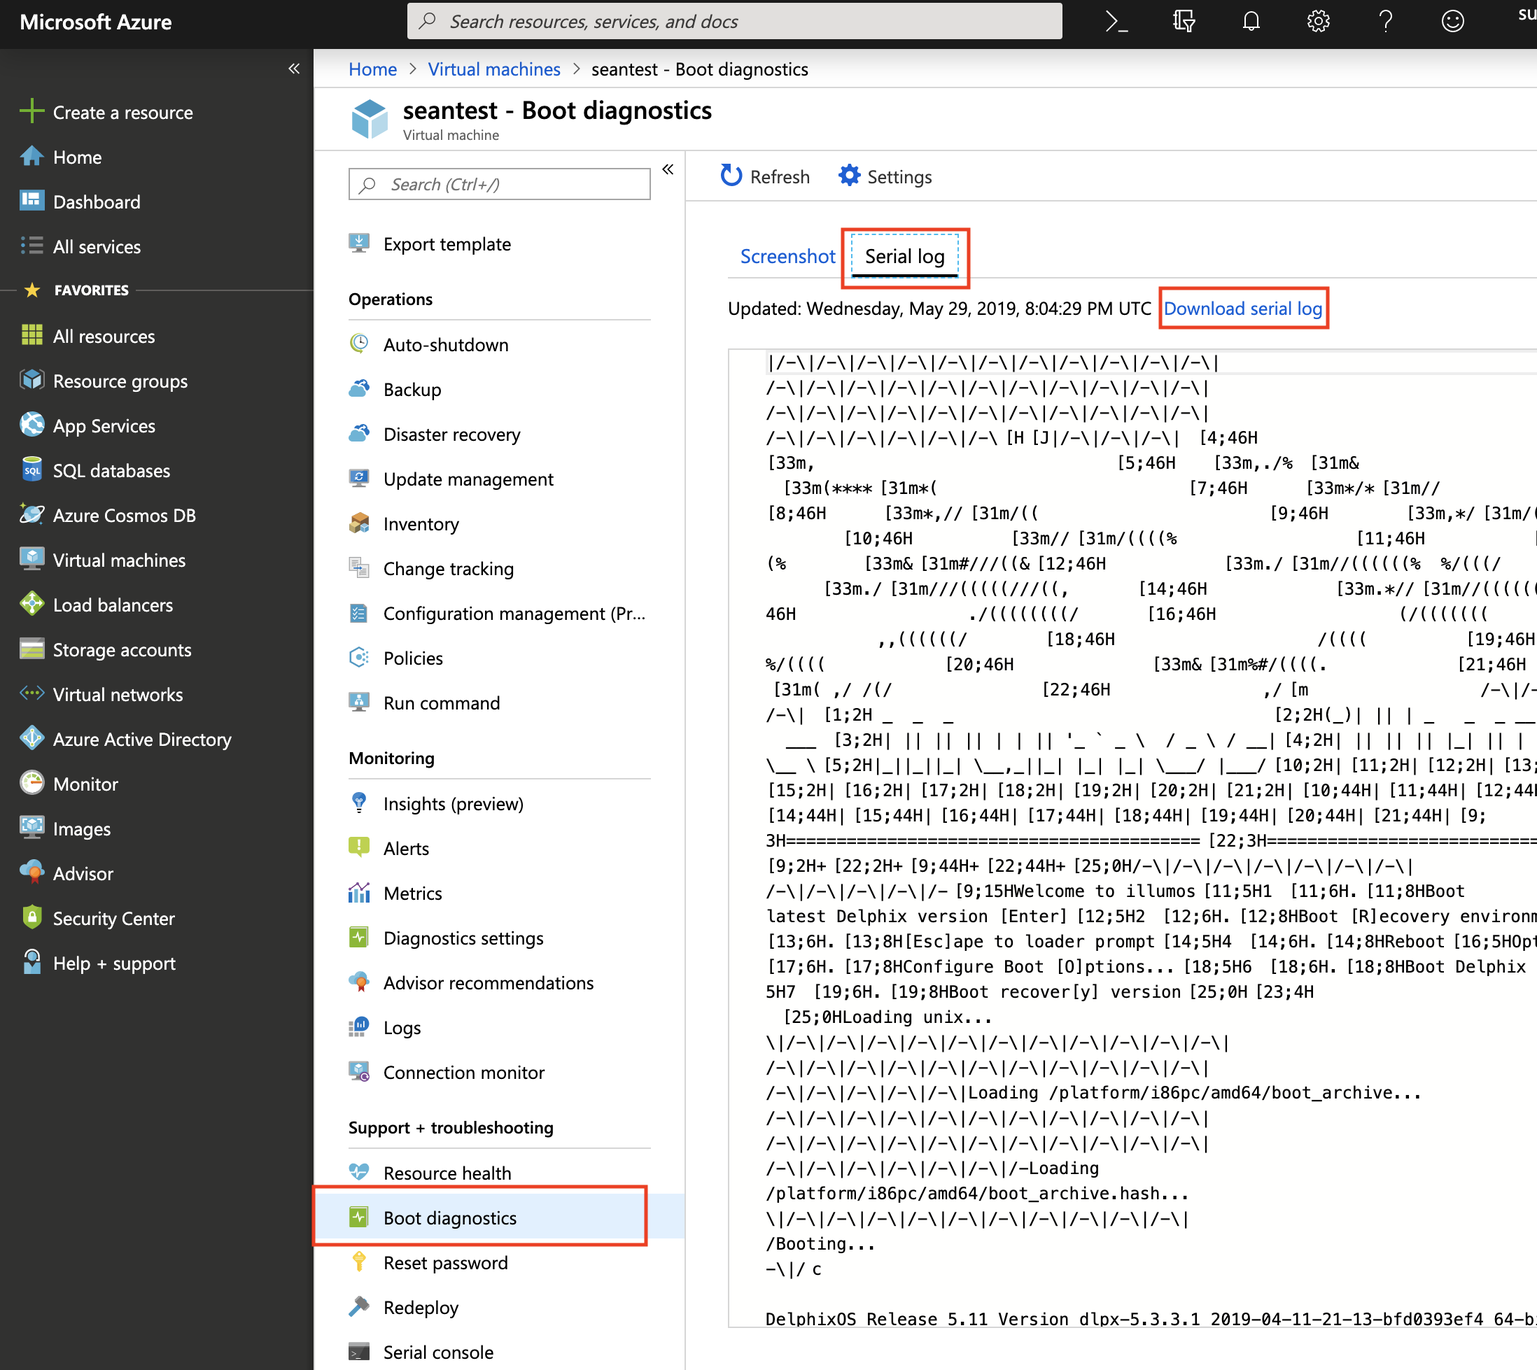Open the Cloud Shell terminal

(1116, 21)
